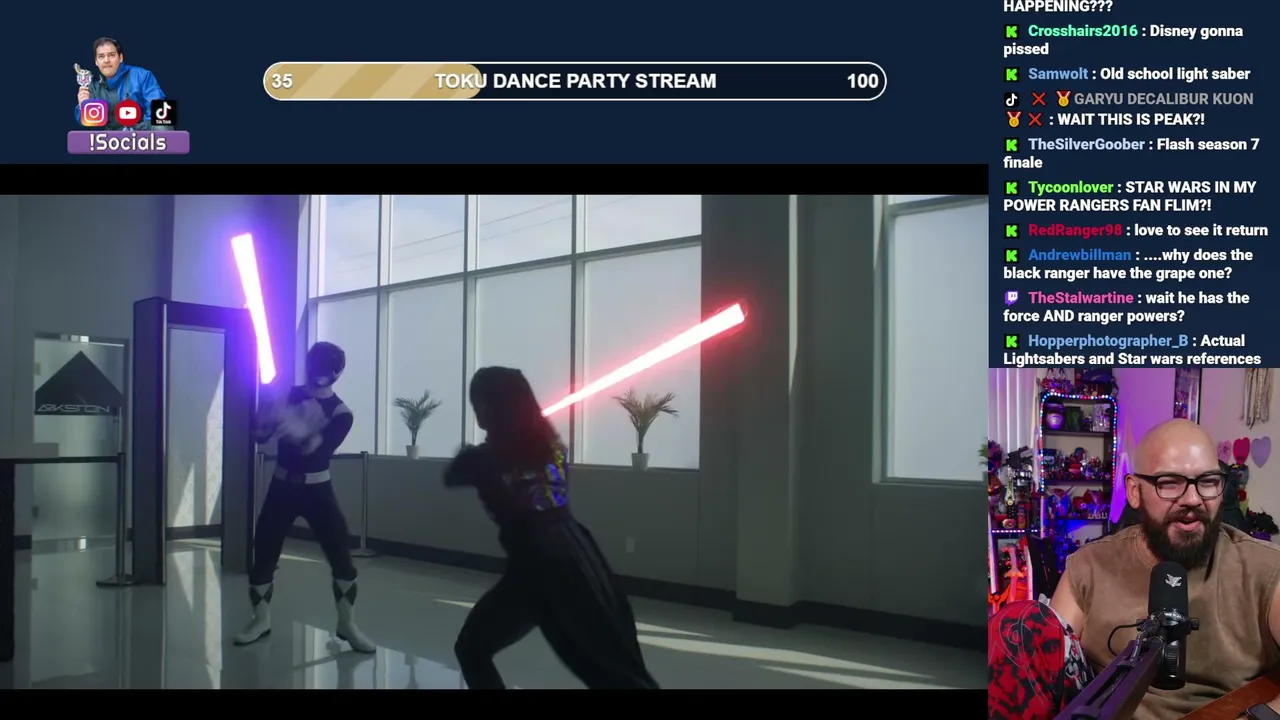Click the Kick badge beside RedRanger98
1280x720 pixels.
1011,230
